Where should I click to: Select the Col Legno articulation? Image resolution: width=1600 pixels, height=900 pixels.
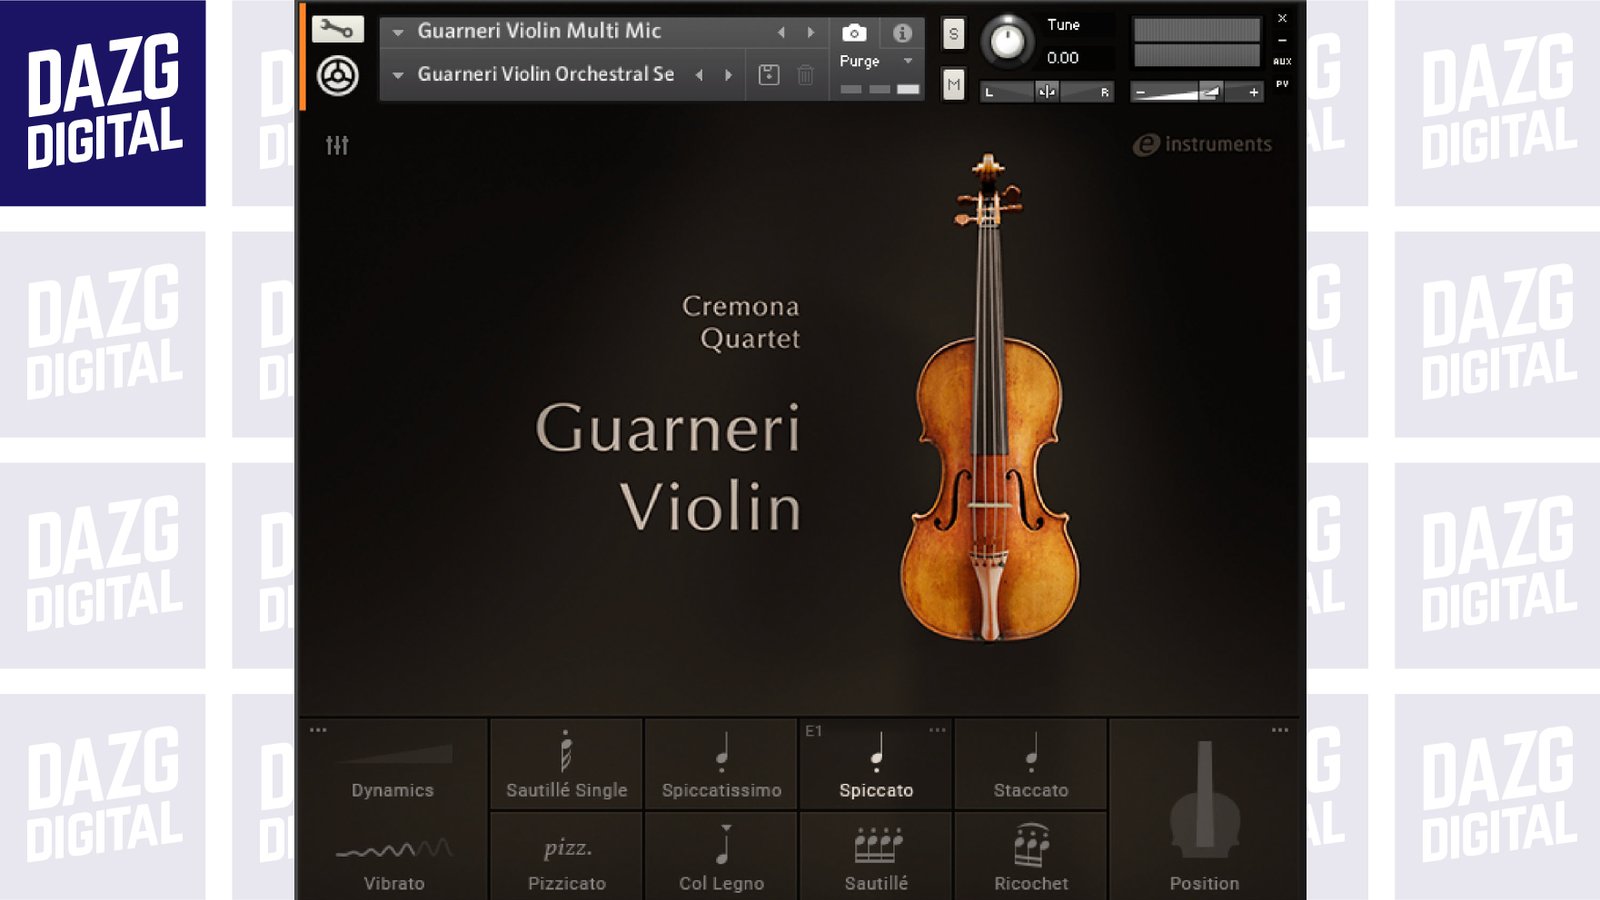click(721, 857)
